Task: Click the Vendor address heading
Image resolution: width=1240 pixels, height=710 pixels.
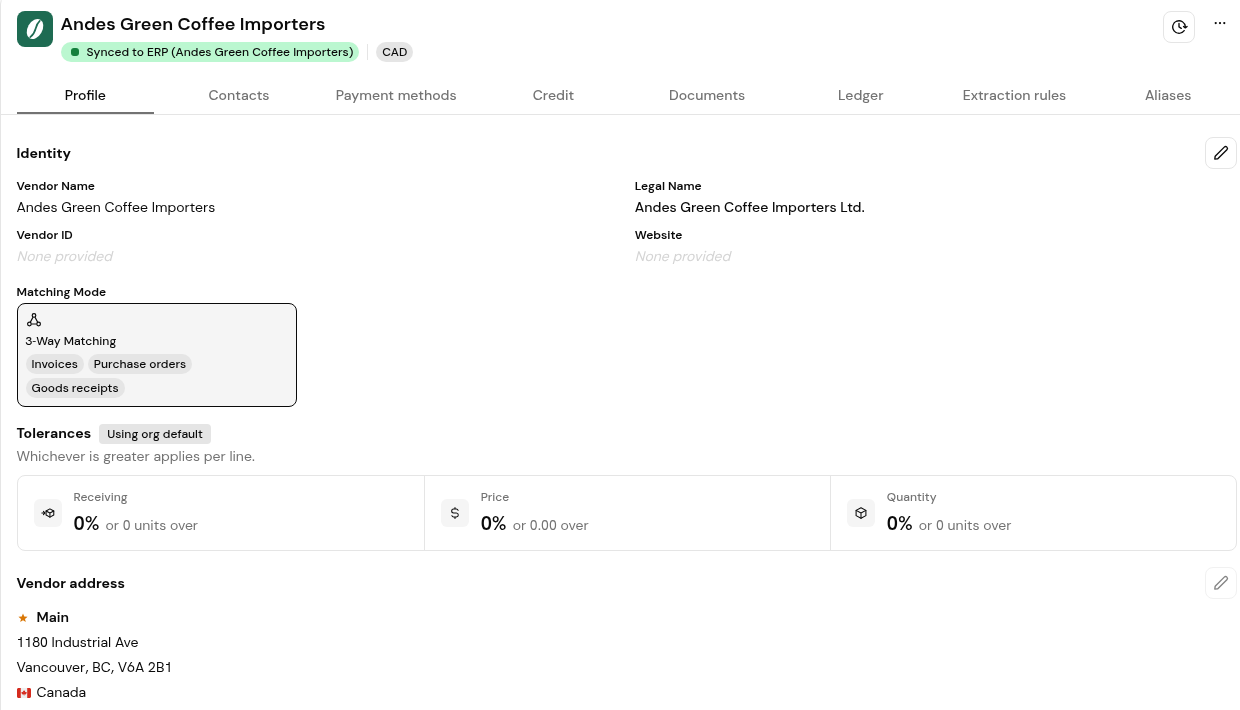Action: coord(71,583)
